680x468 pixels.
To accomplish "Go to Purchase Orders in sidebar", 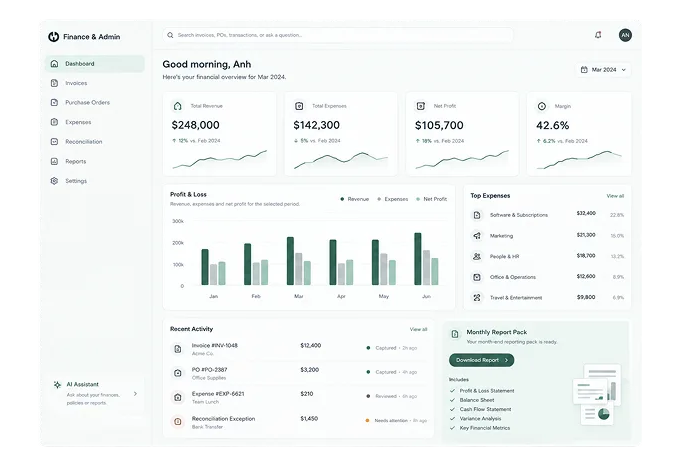I will [x=95, y=102].
